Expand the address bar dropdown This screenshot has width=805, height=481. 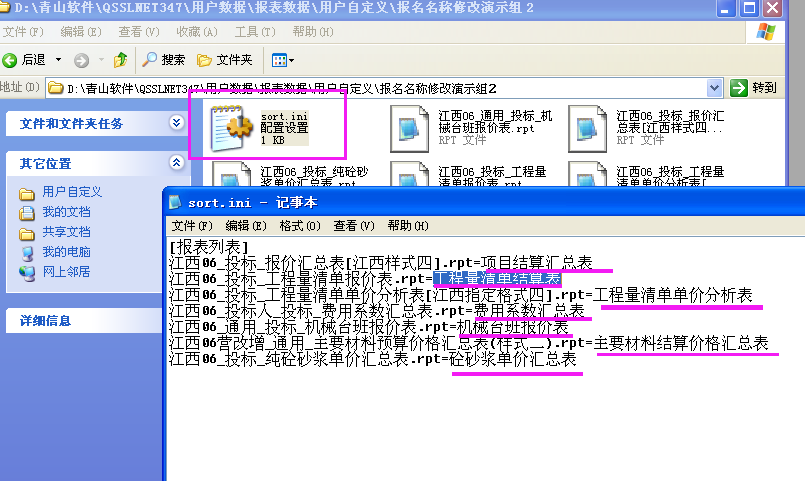coord(715,88)
